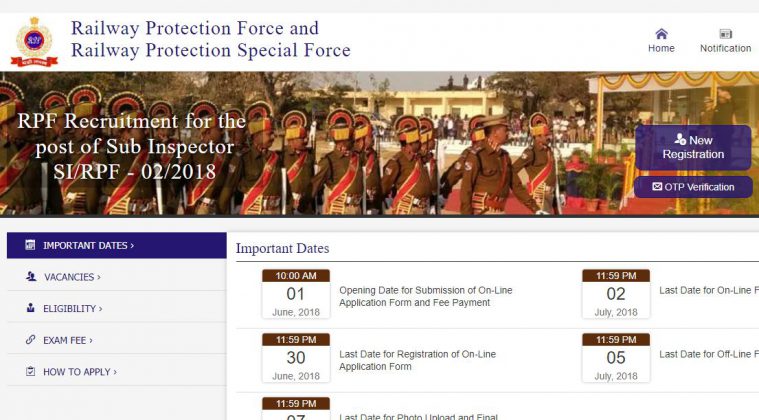Select the ELIGIBILITY sidebar tab
Image resolution: width=759 pixels, height=420 pixels.
[117, 308]
